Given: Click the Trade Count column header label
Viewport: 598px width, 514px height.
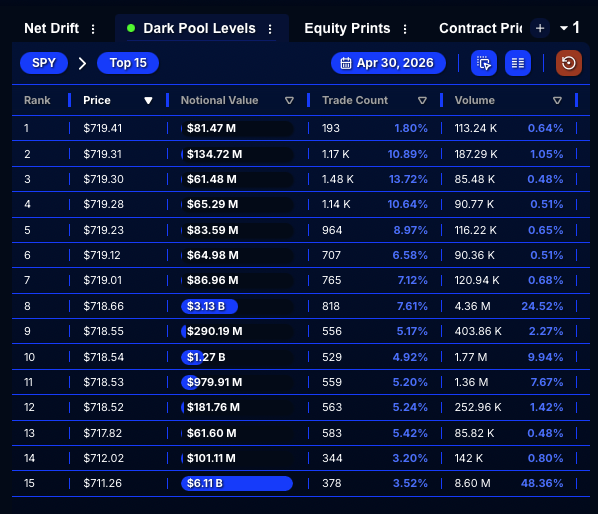Looking at the screenshot, I should [355, 100].
